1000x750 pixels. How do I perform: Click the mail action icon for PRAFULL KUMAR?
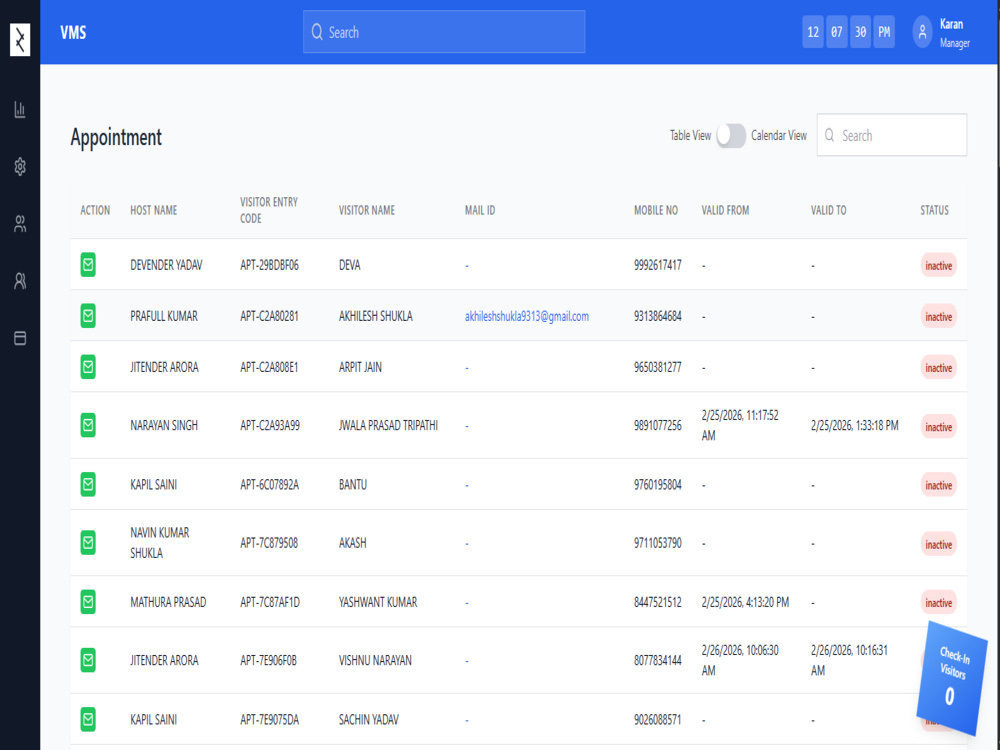(x=88, y=316)
